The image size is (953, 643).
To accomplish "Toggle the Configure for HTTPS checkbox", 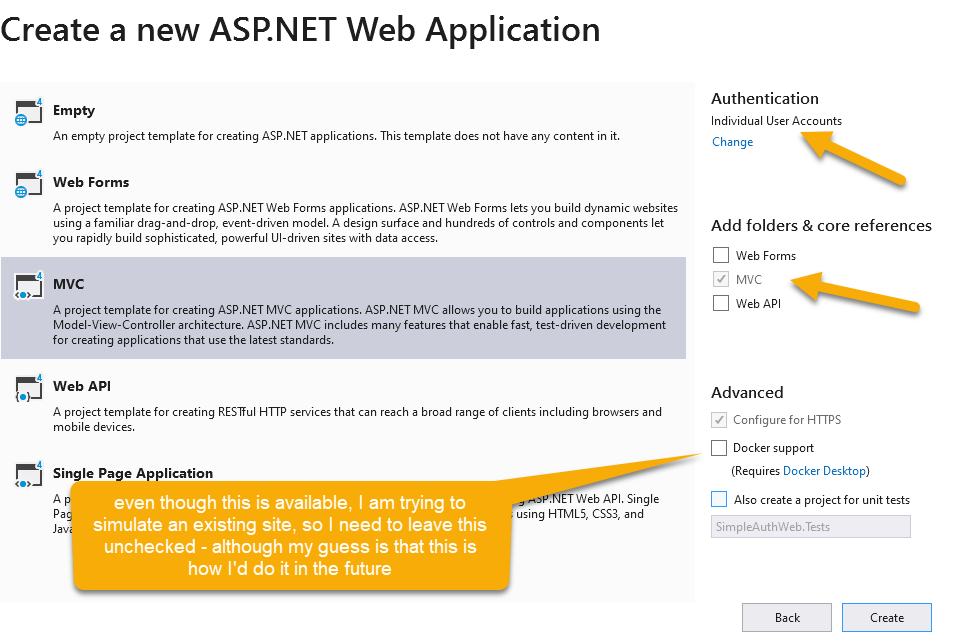I will click(719, 420).
